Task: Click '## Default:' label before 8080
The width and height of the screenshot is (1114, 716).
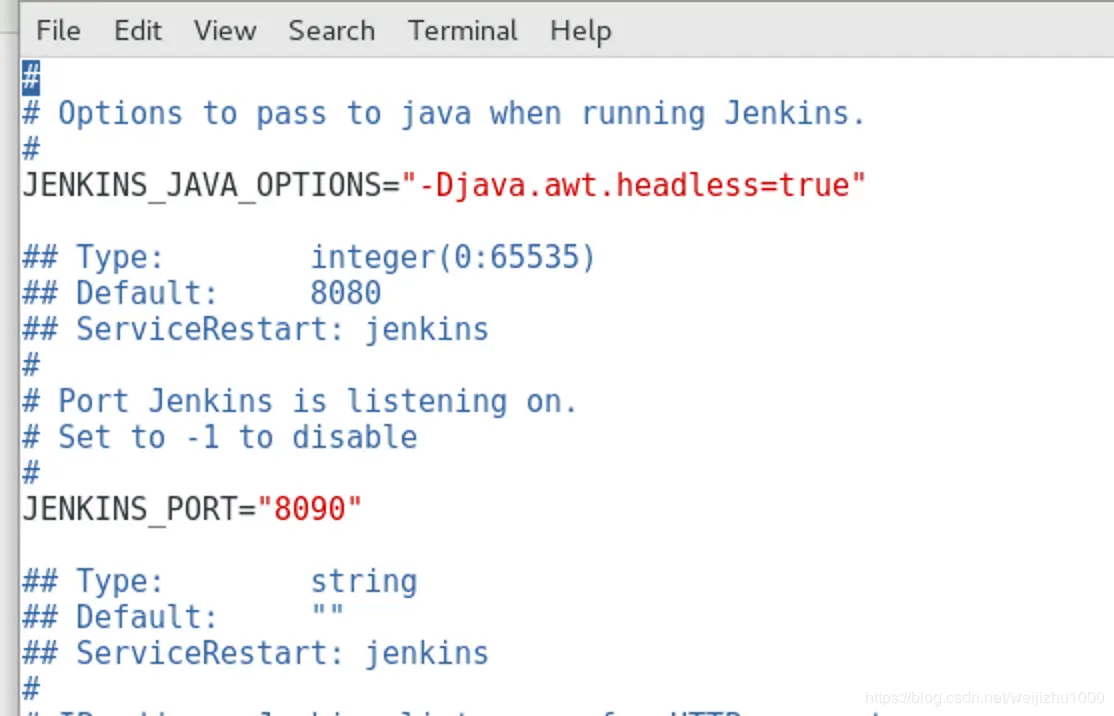Action: tap(120, 293)
